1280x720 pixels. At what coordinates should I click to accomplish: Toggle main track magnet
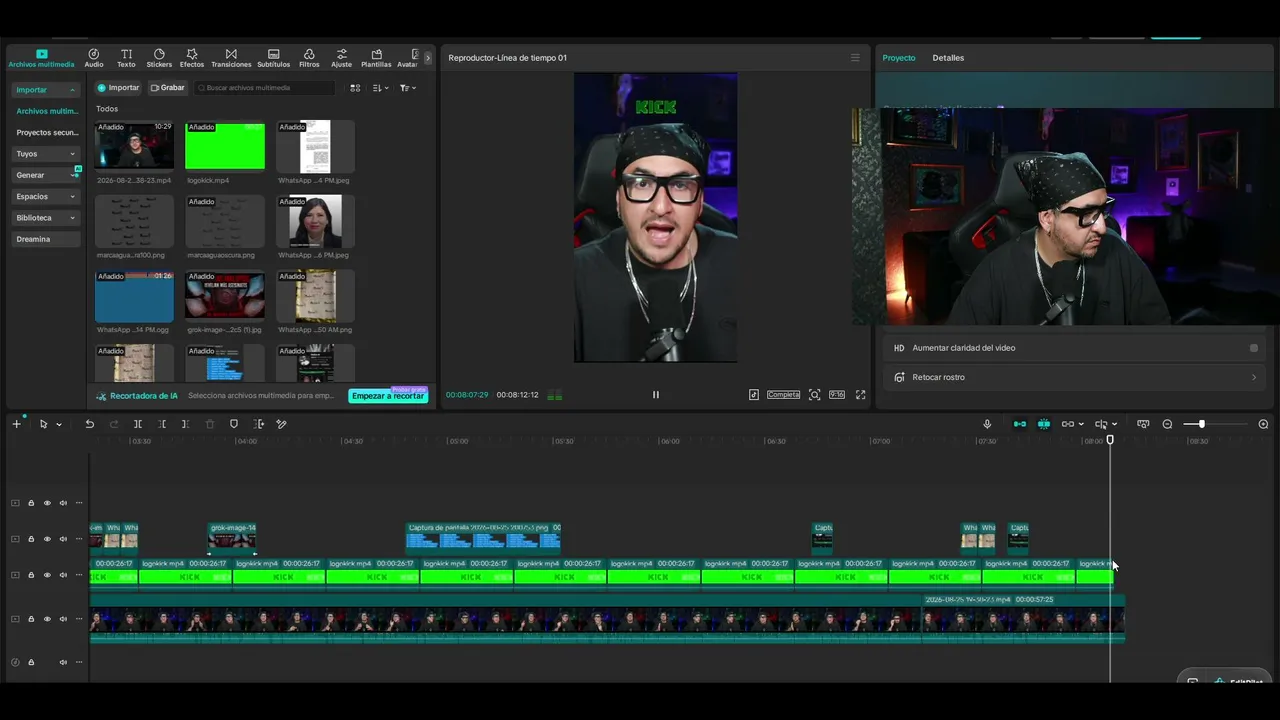(1020, 424)
